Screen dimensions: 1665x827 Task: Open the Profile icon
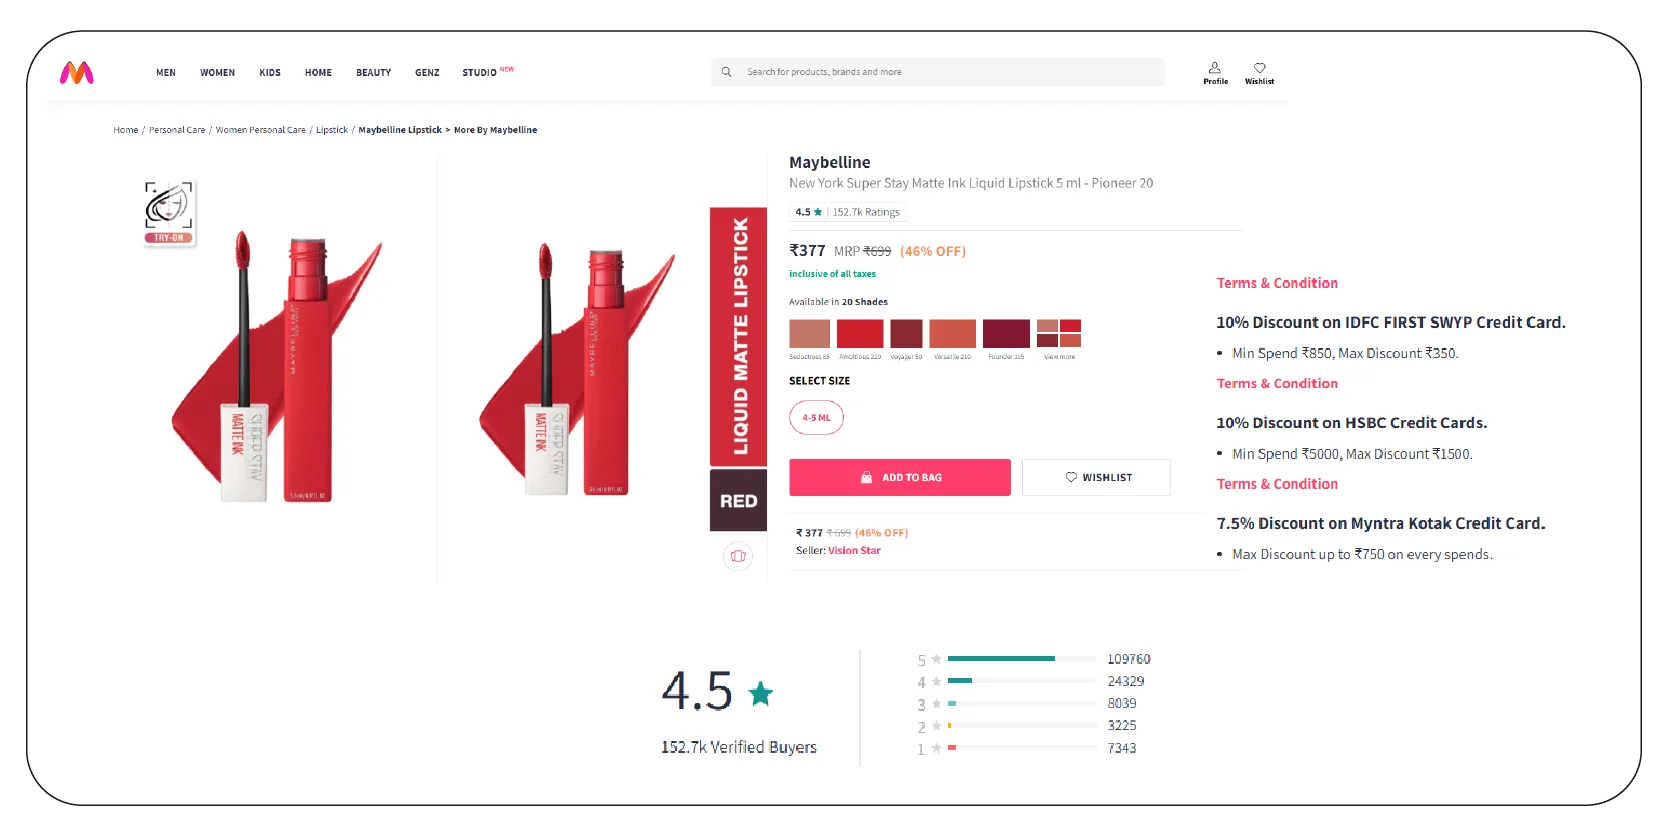pyautogui.click(x=1215, y=72)
